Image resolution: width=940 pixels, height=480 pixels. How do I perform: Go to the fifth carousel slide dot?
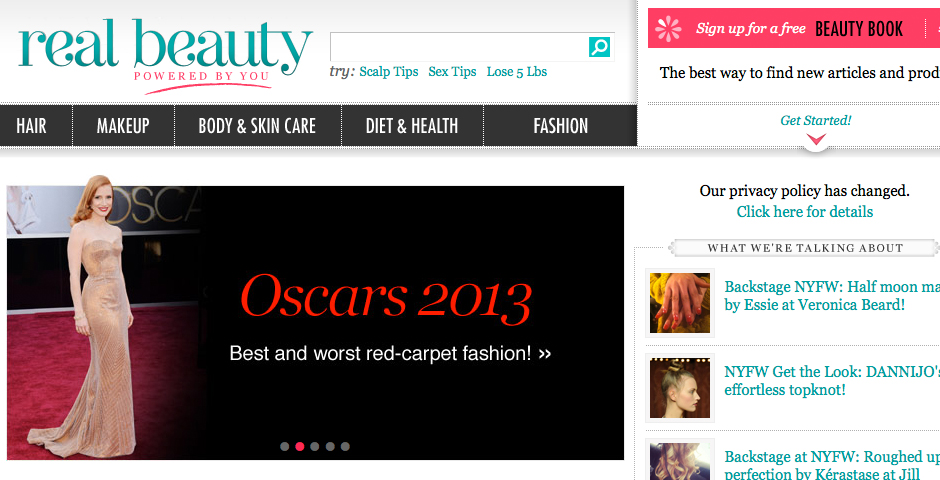click(x=345, y=446)
